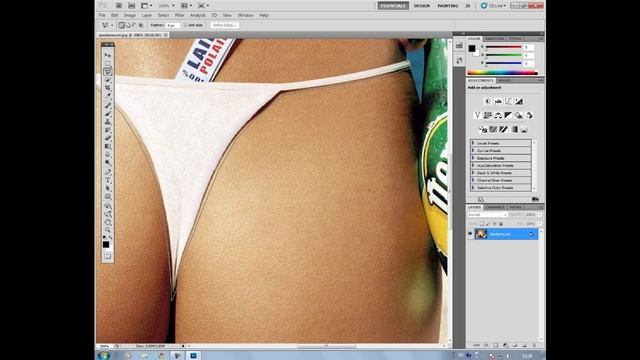Open the File menu

click(102, 15)
